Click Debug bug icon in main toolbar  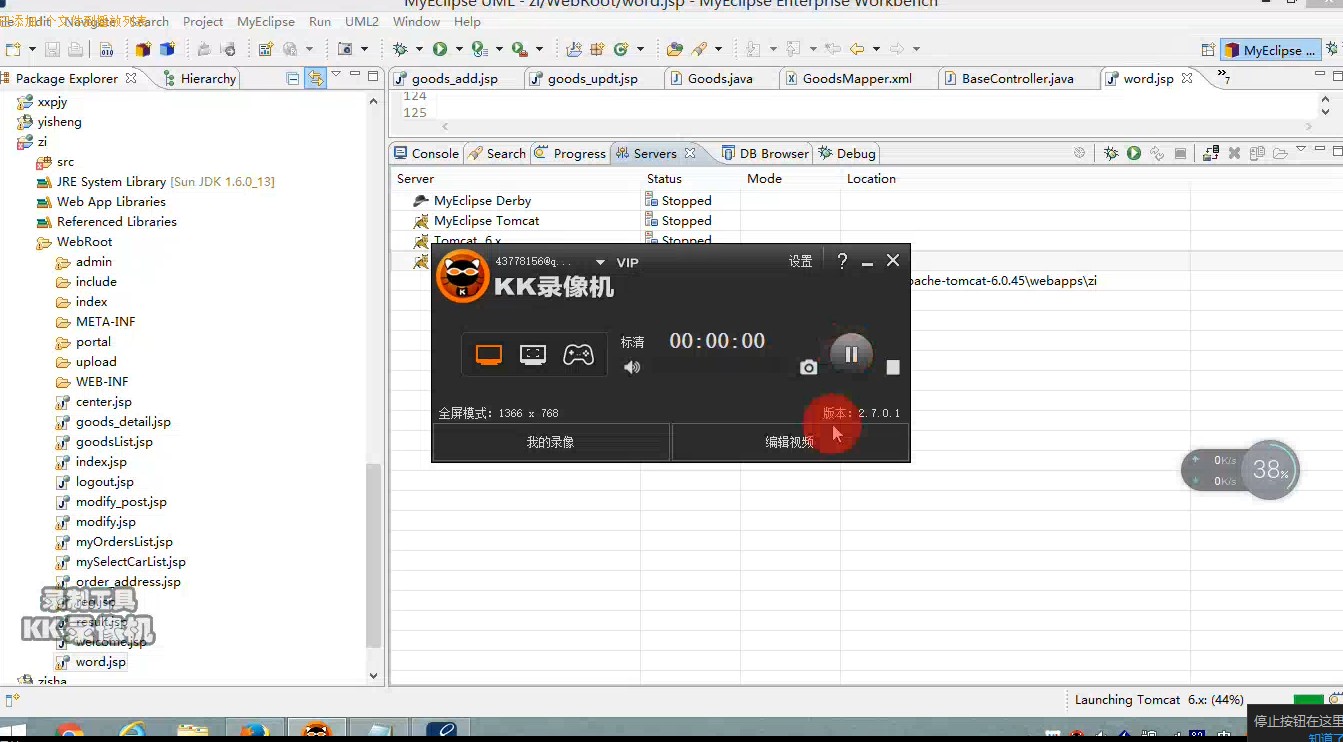click(400, 49)
